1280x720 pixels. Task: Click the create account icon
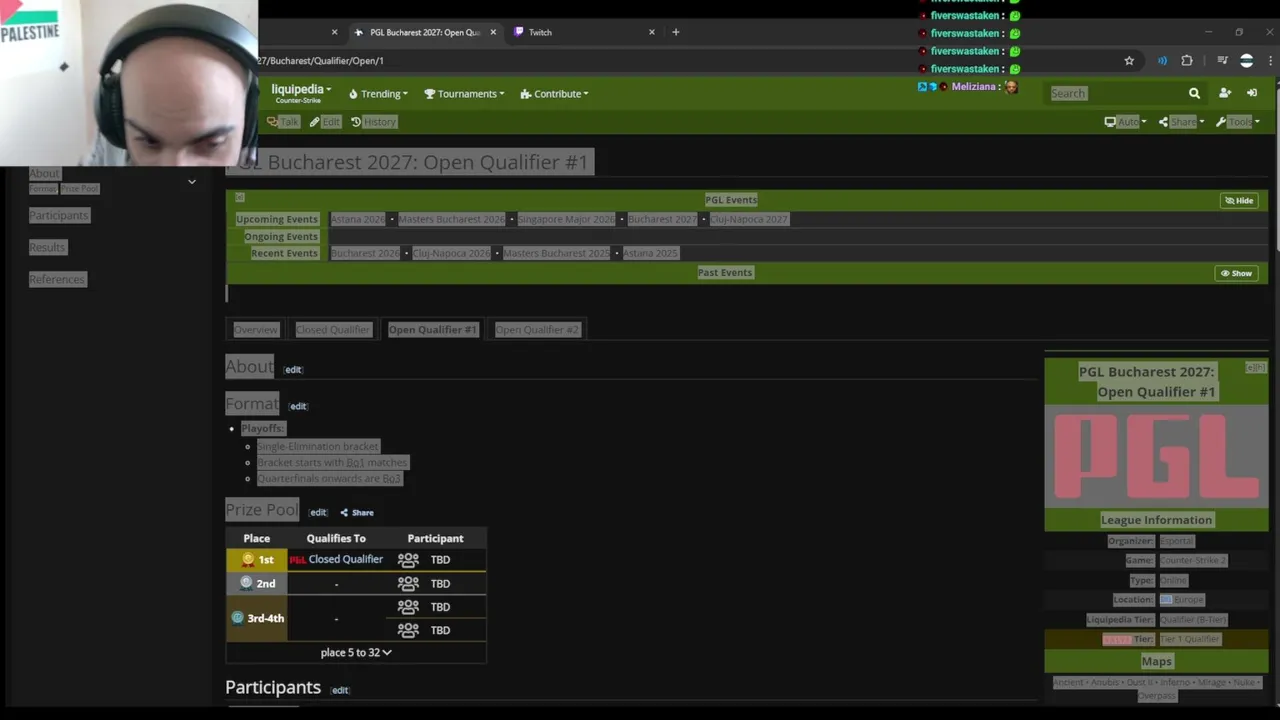pyautogui.click(x=1225, y=93)
